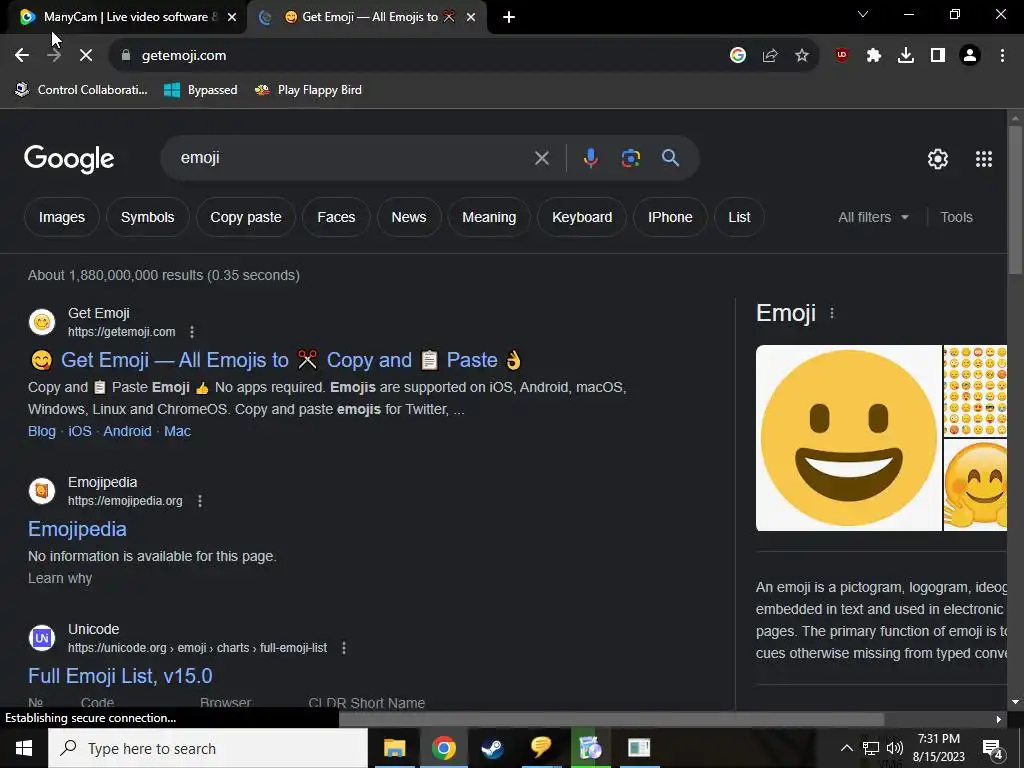The image size is (1024, 768).
Task: Select the IPhone filter chip
Action: click(x=670, y=217)
